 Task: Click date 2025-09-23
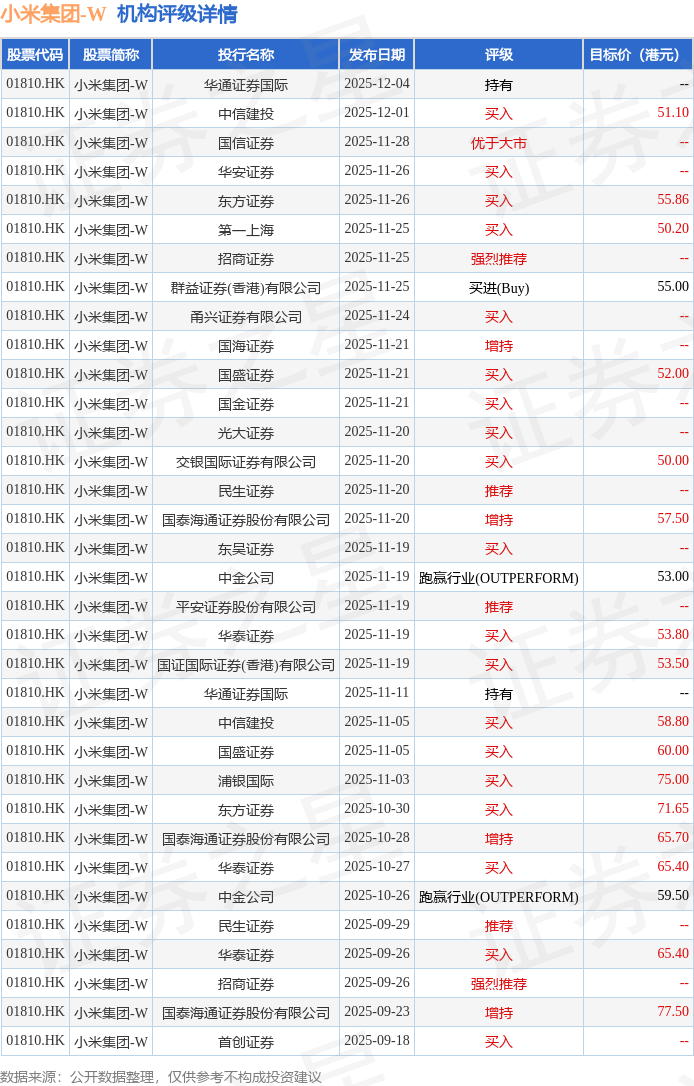[377, 1013]
